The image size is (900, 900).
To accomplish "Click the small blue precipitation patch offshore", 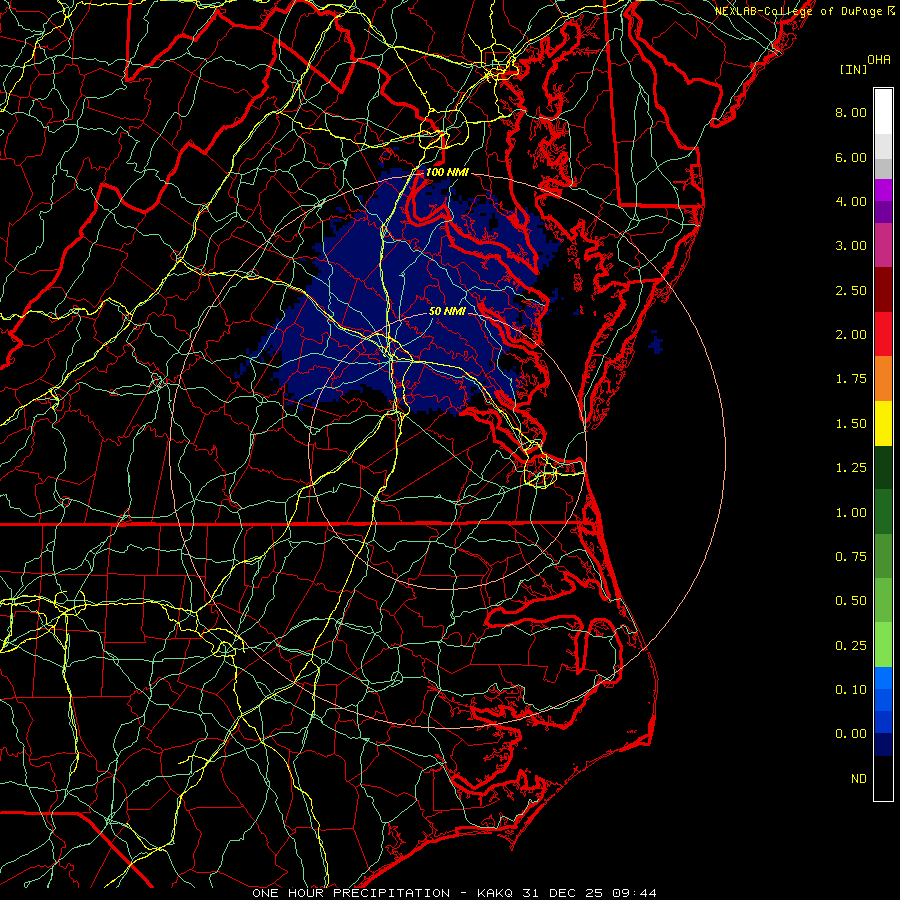I will (655, 344).
